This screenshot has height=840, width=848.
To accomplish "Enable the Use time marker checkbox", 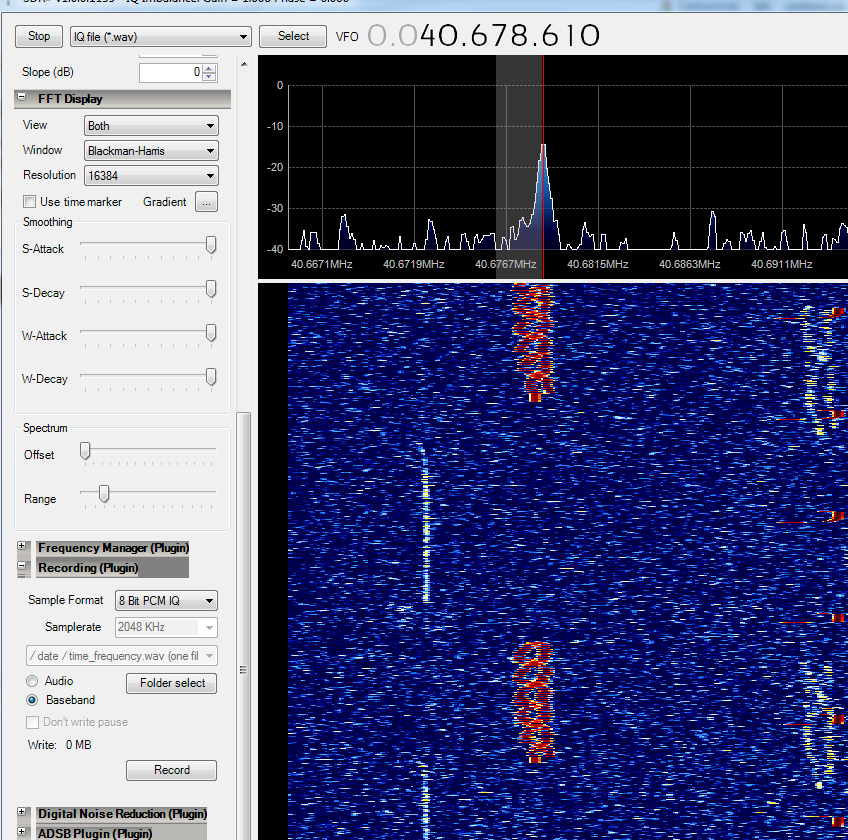I will click(x=29, y=202).
